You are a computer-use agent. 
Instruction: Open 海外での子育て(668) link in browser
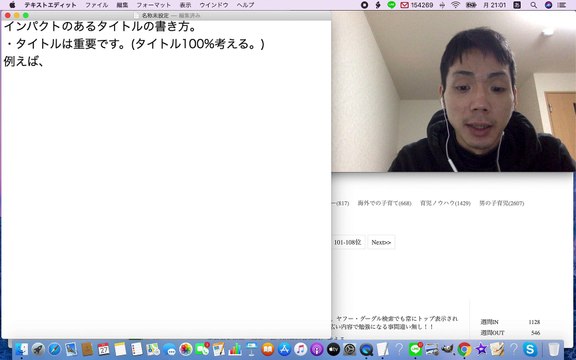[x=385, y=203]
